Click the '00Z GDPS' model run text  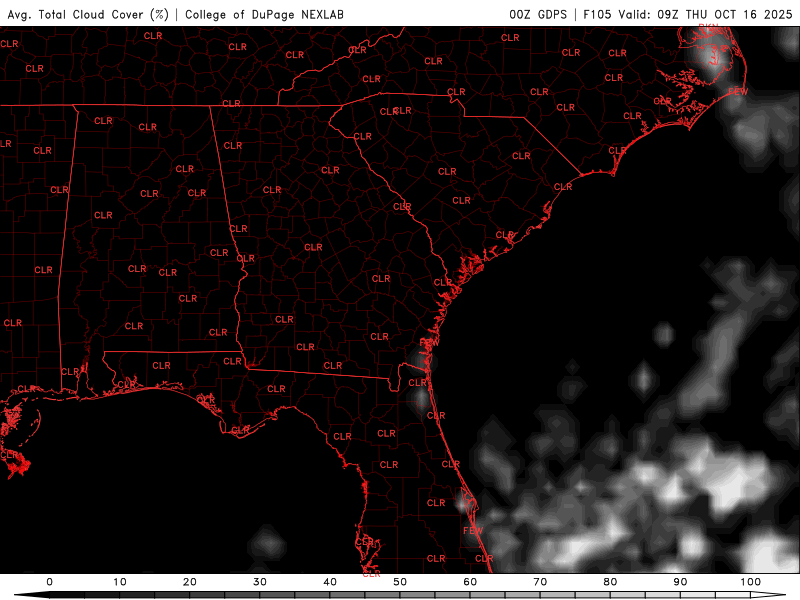coord(538,14)
